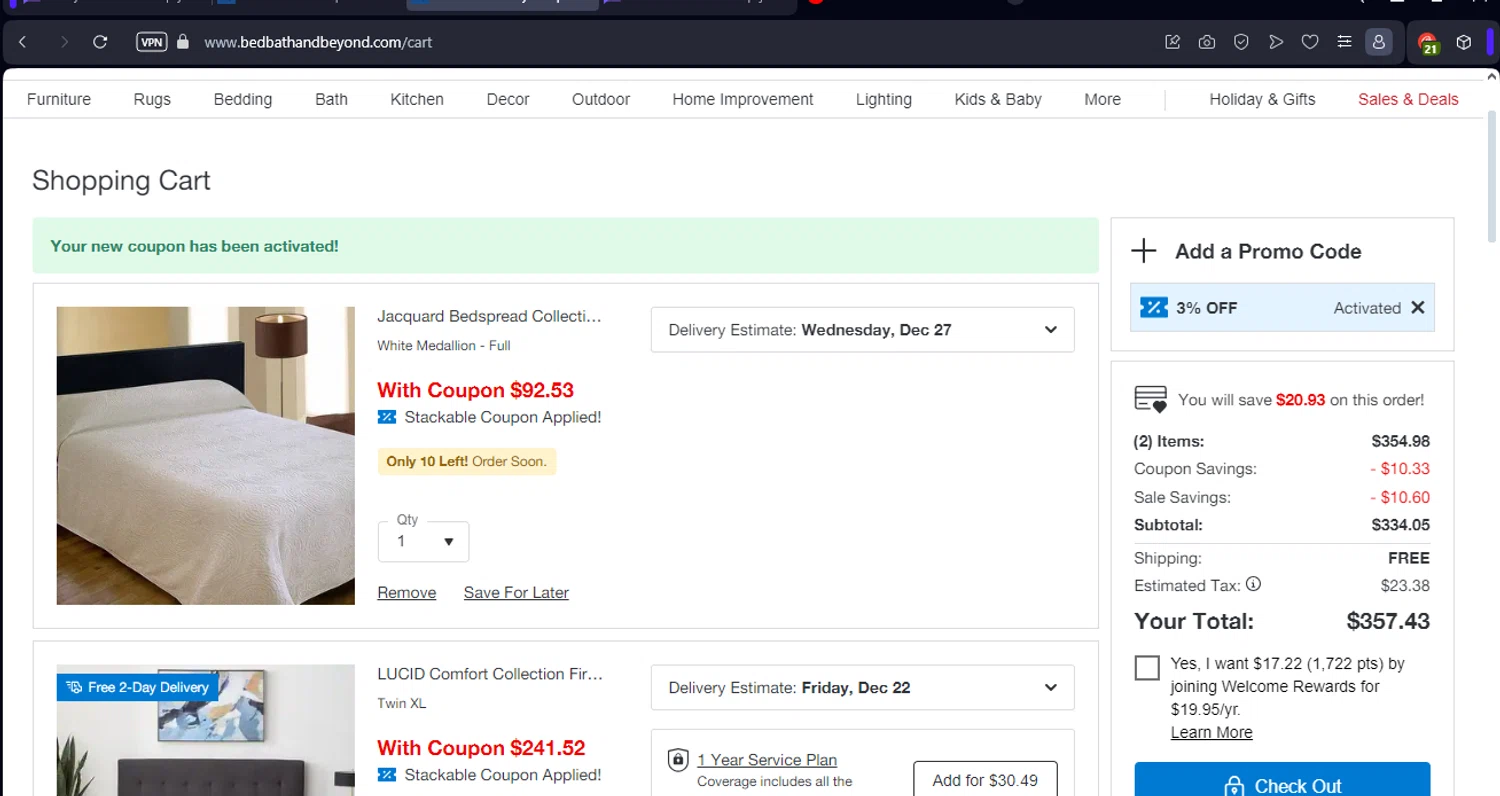Image resolution: width=1500 pixels, height=796 pixels.
Task: Open the Kitchen category
Action: (x=417, y=99)
